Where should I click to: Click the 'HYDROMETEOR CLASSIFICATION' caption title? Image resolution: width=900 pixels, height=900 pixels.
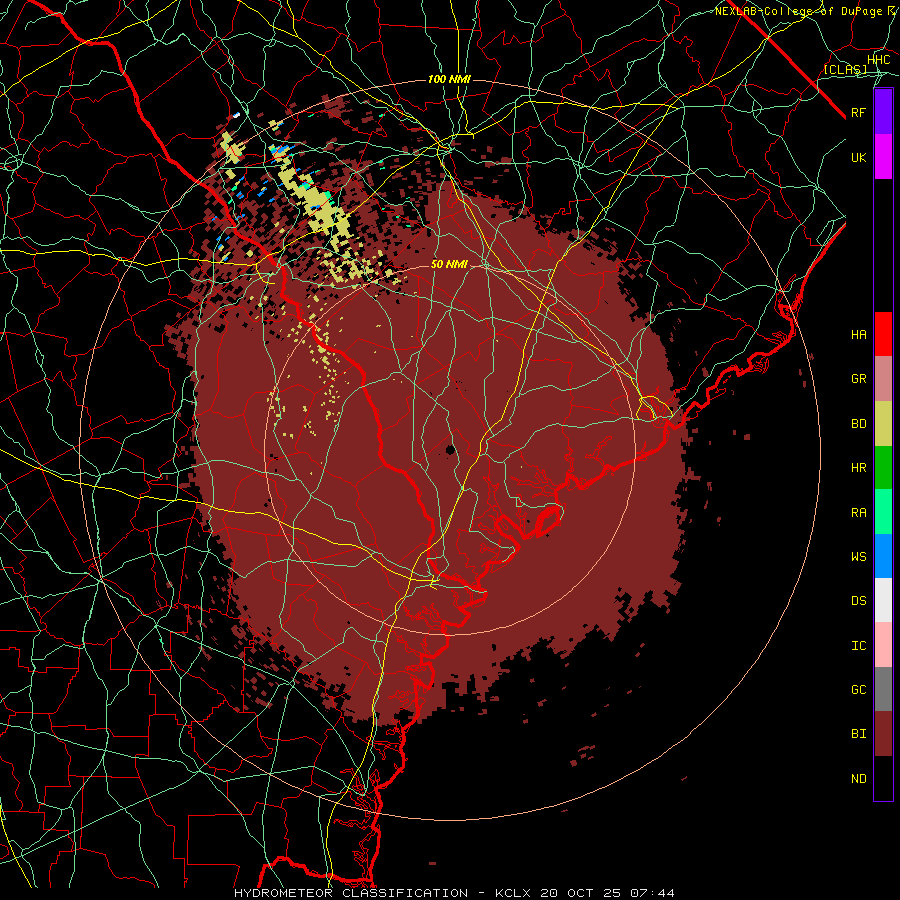coord(351,893)
